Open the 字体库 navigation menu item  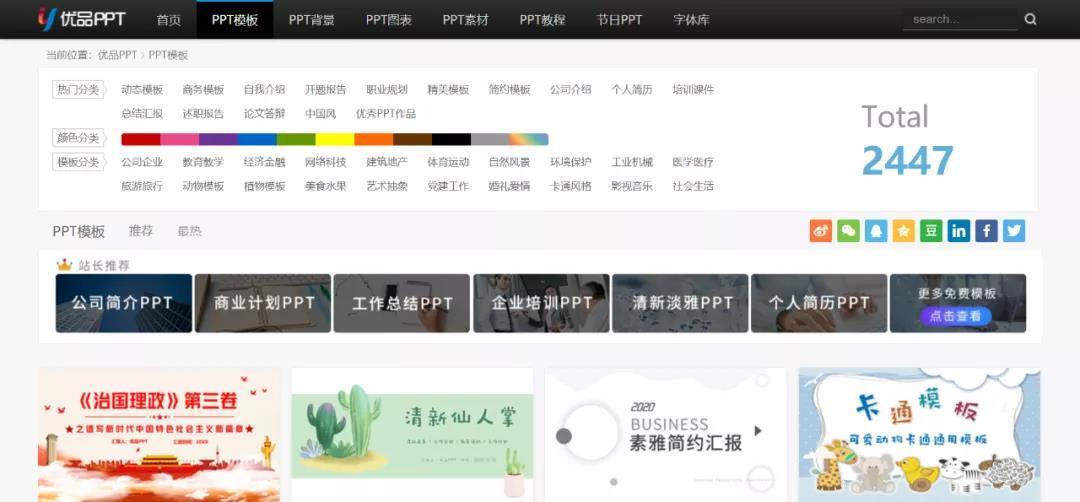[691, 20]
